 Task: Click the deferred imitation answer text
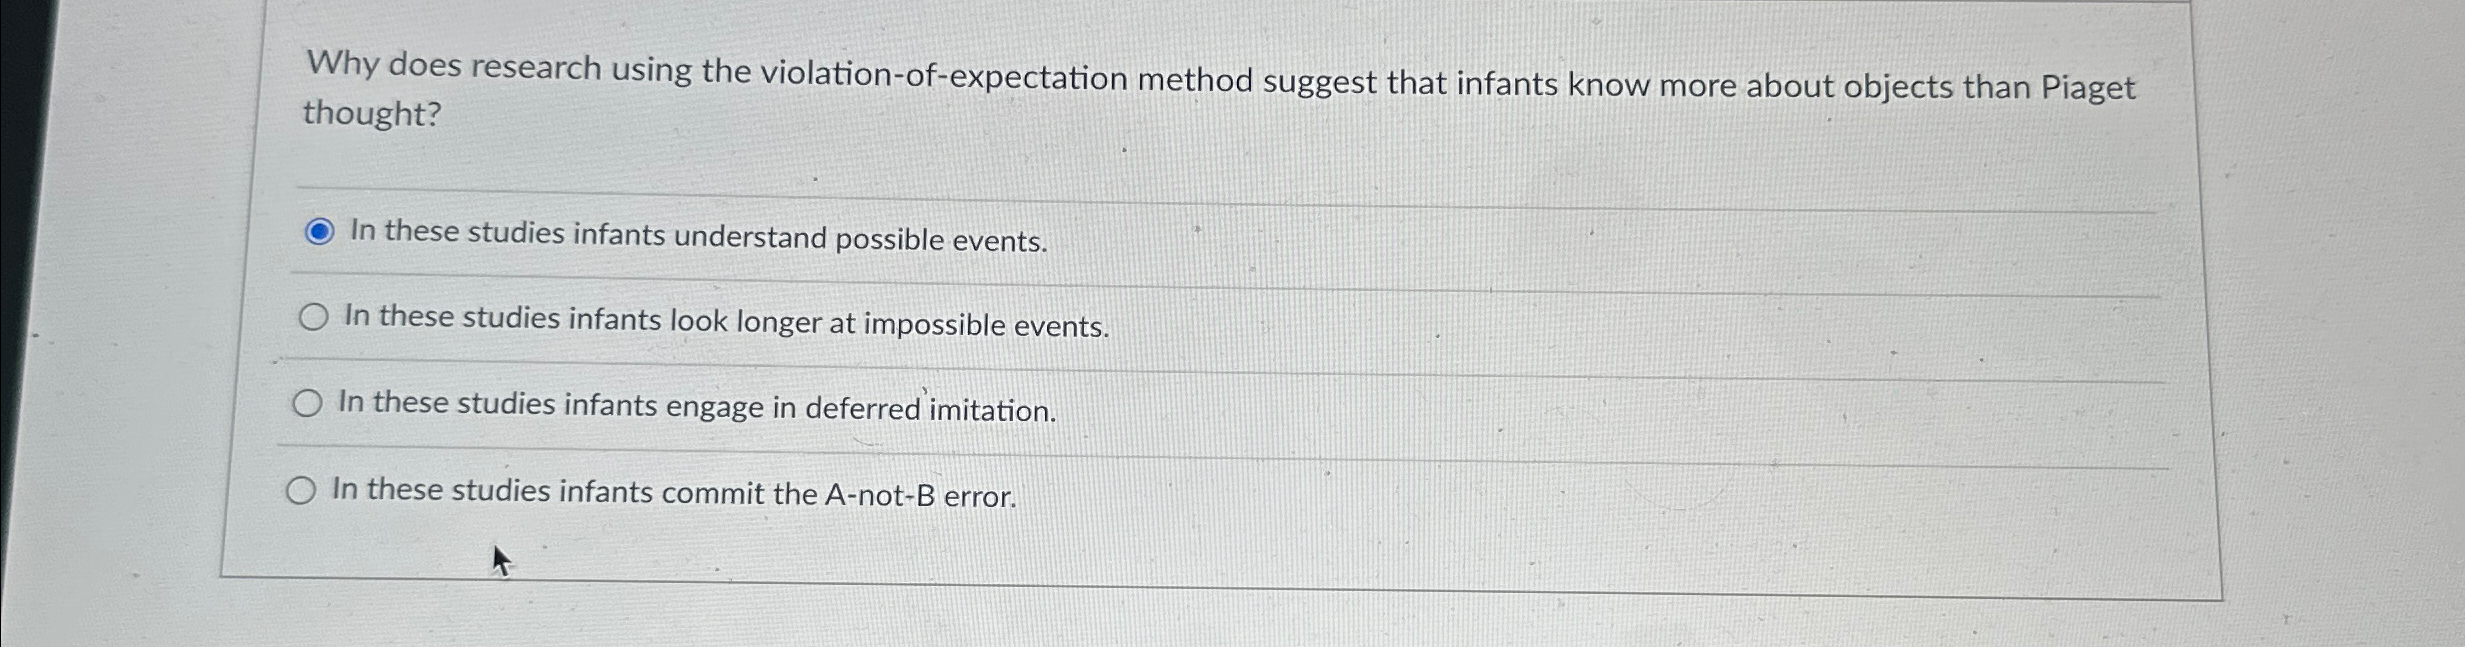coord(696,407)
